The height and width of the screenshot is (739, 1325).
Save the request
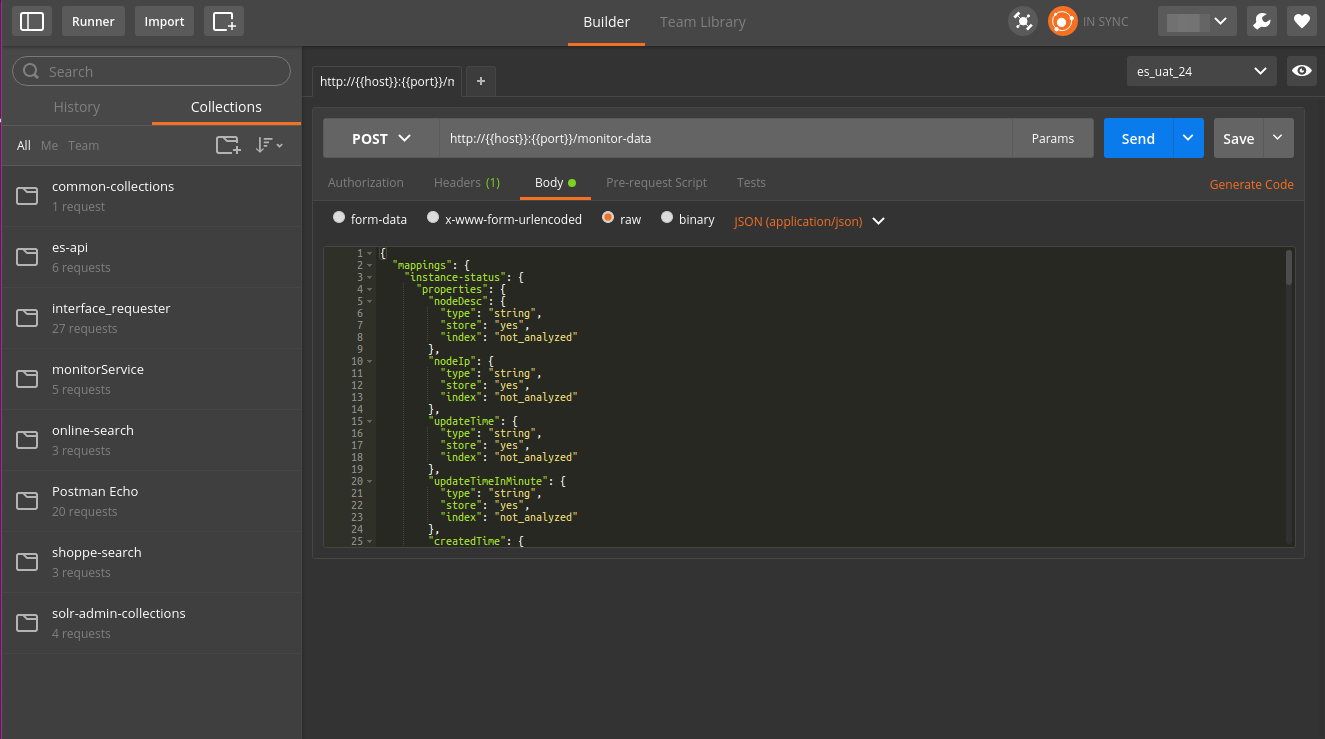1239,139
